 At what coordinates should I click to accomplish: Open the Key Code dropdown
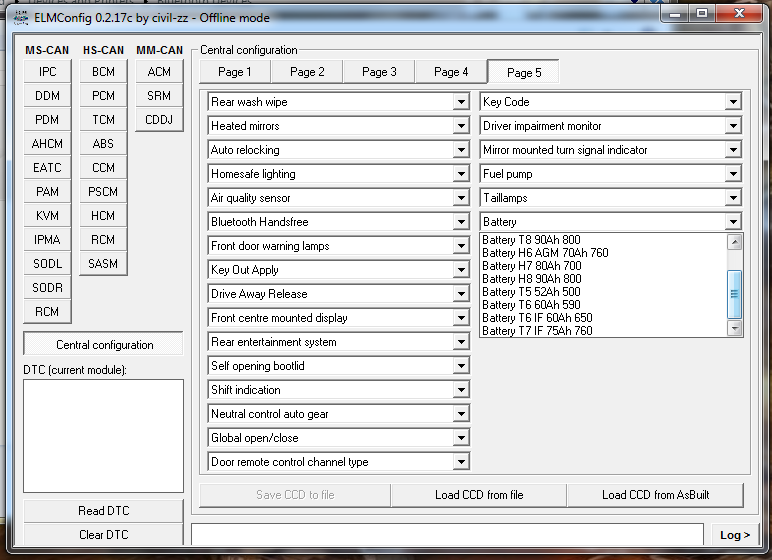[733, 102]
